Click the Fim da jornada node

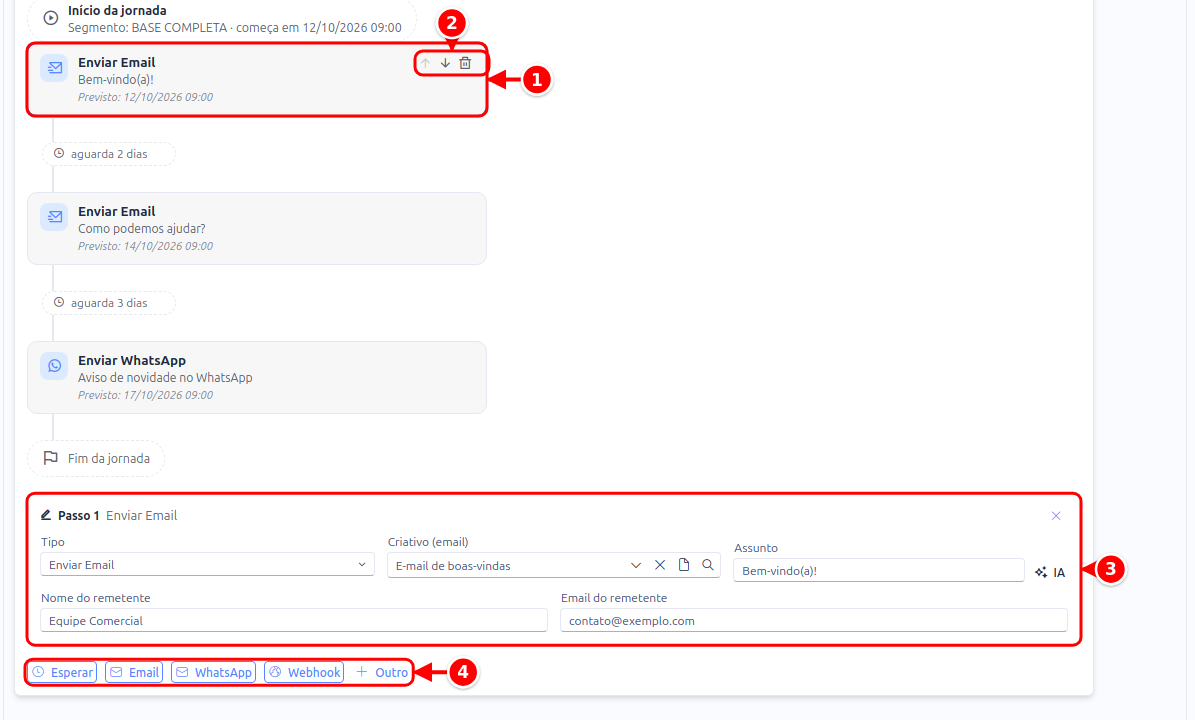coord(96,459)
